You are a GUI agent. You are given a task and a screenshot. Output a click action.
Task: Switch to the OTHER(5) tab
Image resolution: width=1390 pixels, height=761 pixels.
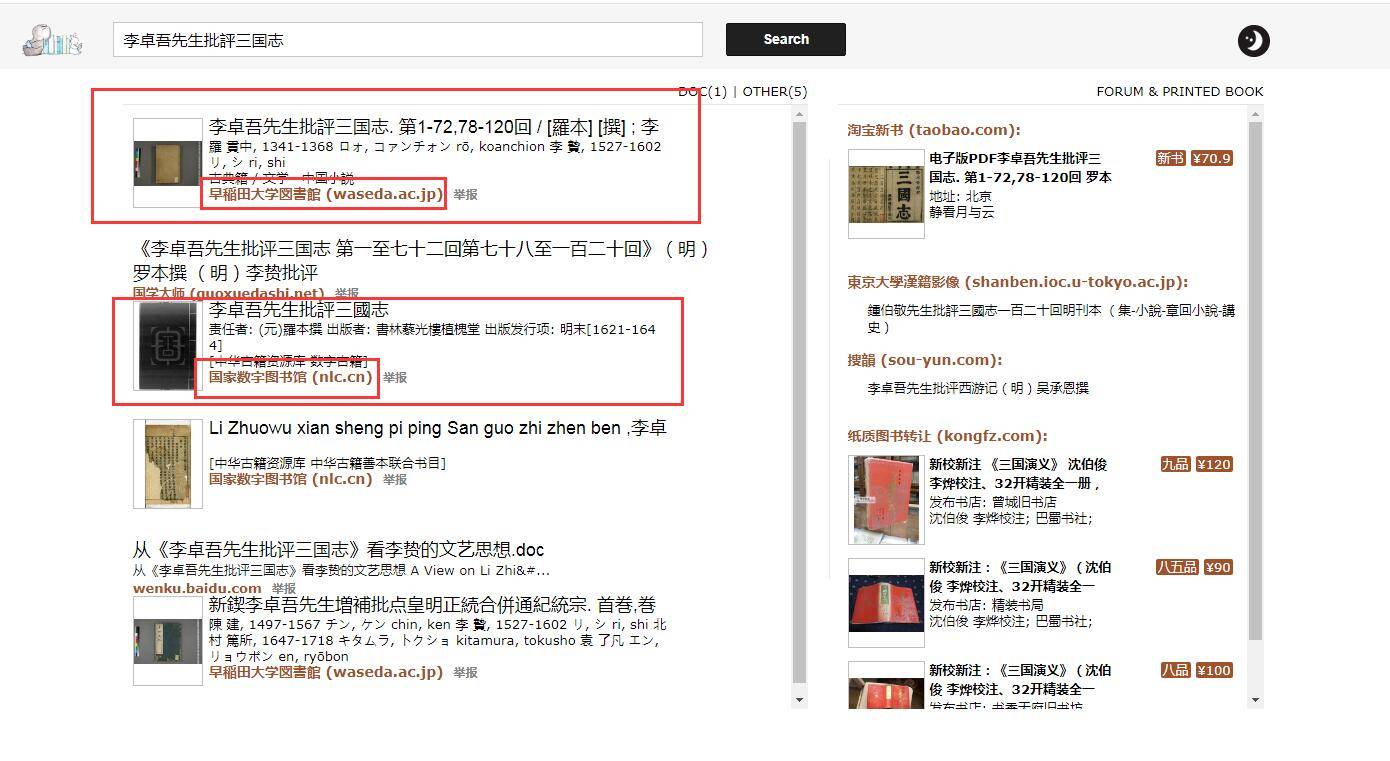coord(774,92)
